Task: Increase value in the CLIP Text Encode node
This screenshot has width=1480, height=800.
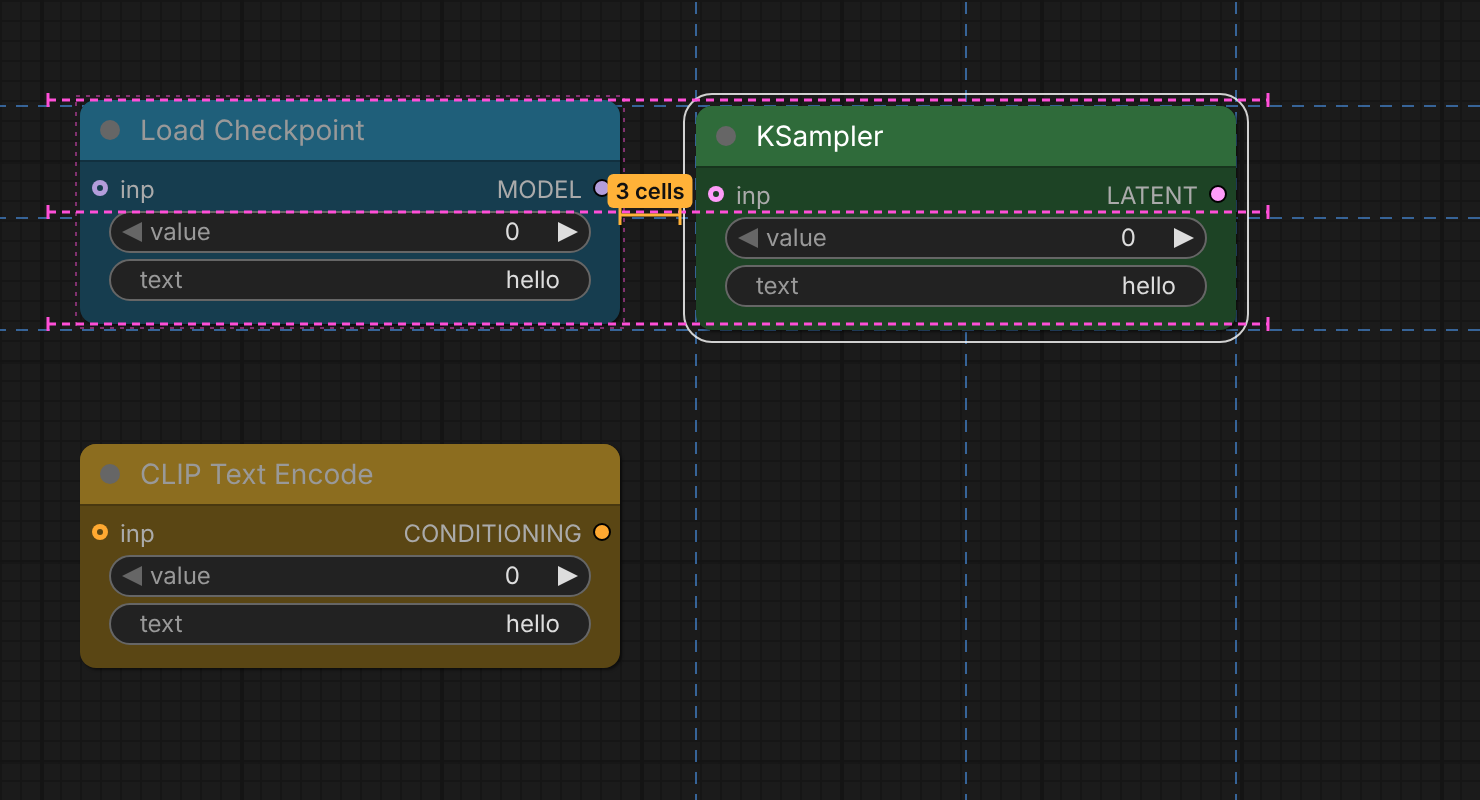Action: click(x=567, y=576)
